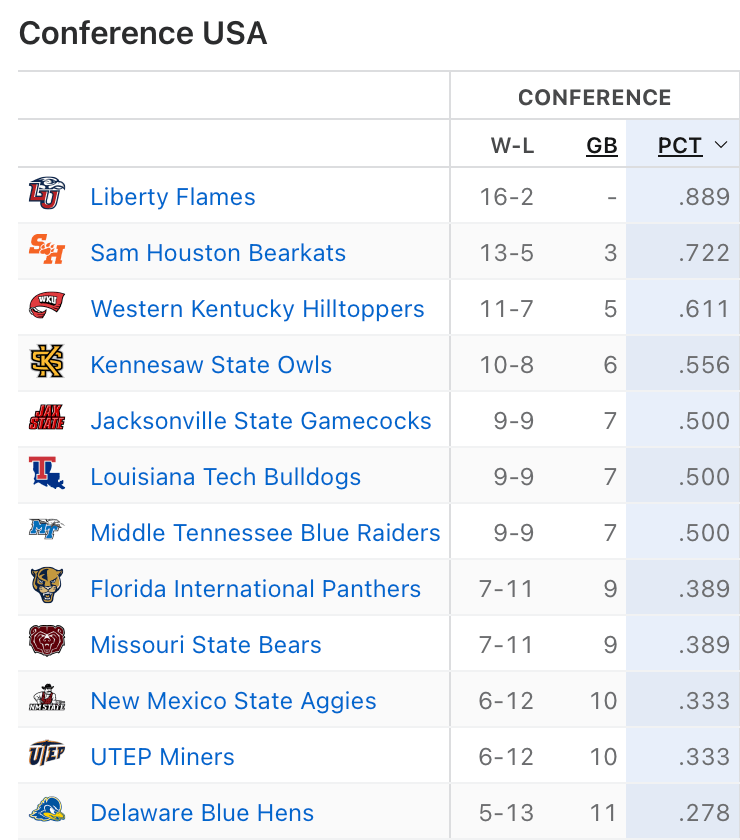Toggle sort arrow next to PCT
Viewport: 740px width, 840px height.
(721, 146)
